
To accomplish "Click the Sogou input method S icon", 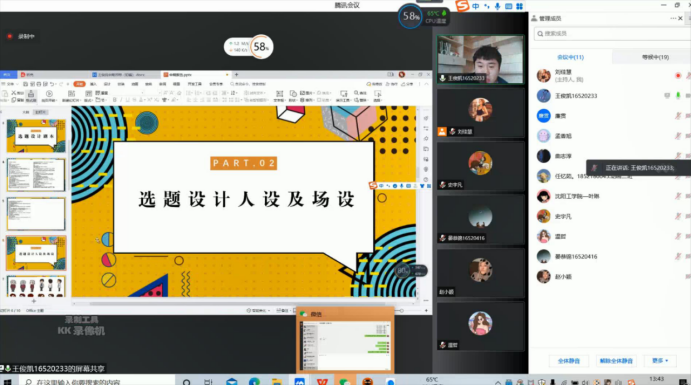I will click(x=462, y=6).
